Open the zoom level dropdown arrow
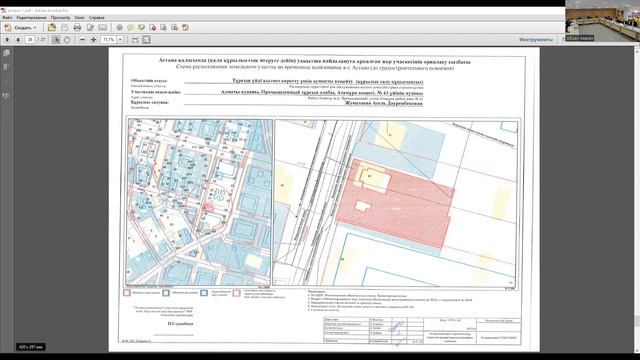The image size is (640, 360). point(120,40)
